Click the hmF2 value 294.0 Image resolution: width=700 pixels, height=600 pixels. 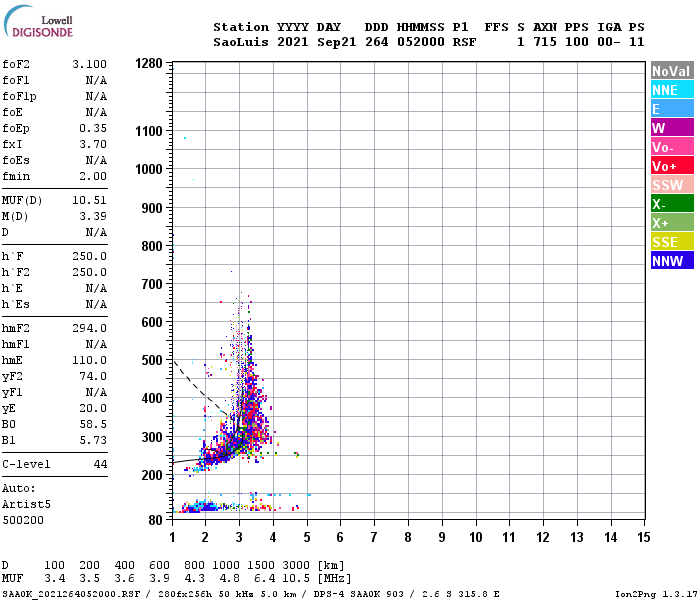coord(90,329)
